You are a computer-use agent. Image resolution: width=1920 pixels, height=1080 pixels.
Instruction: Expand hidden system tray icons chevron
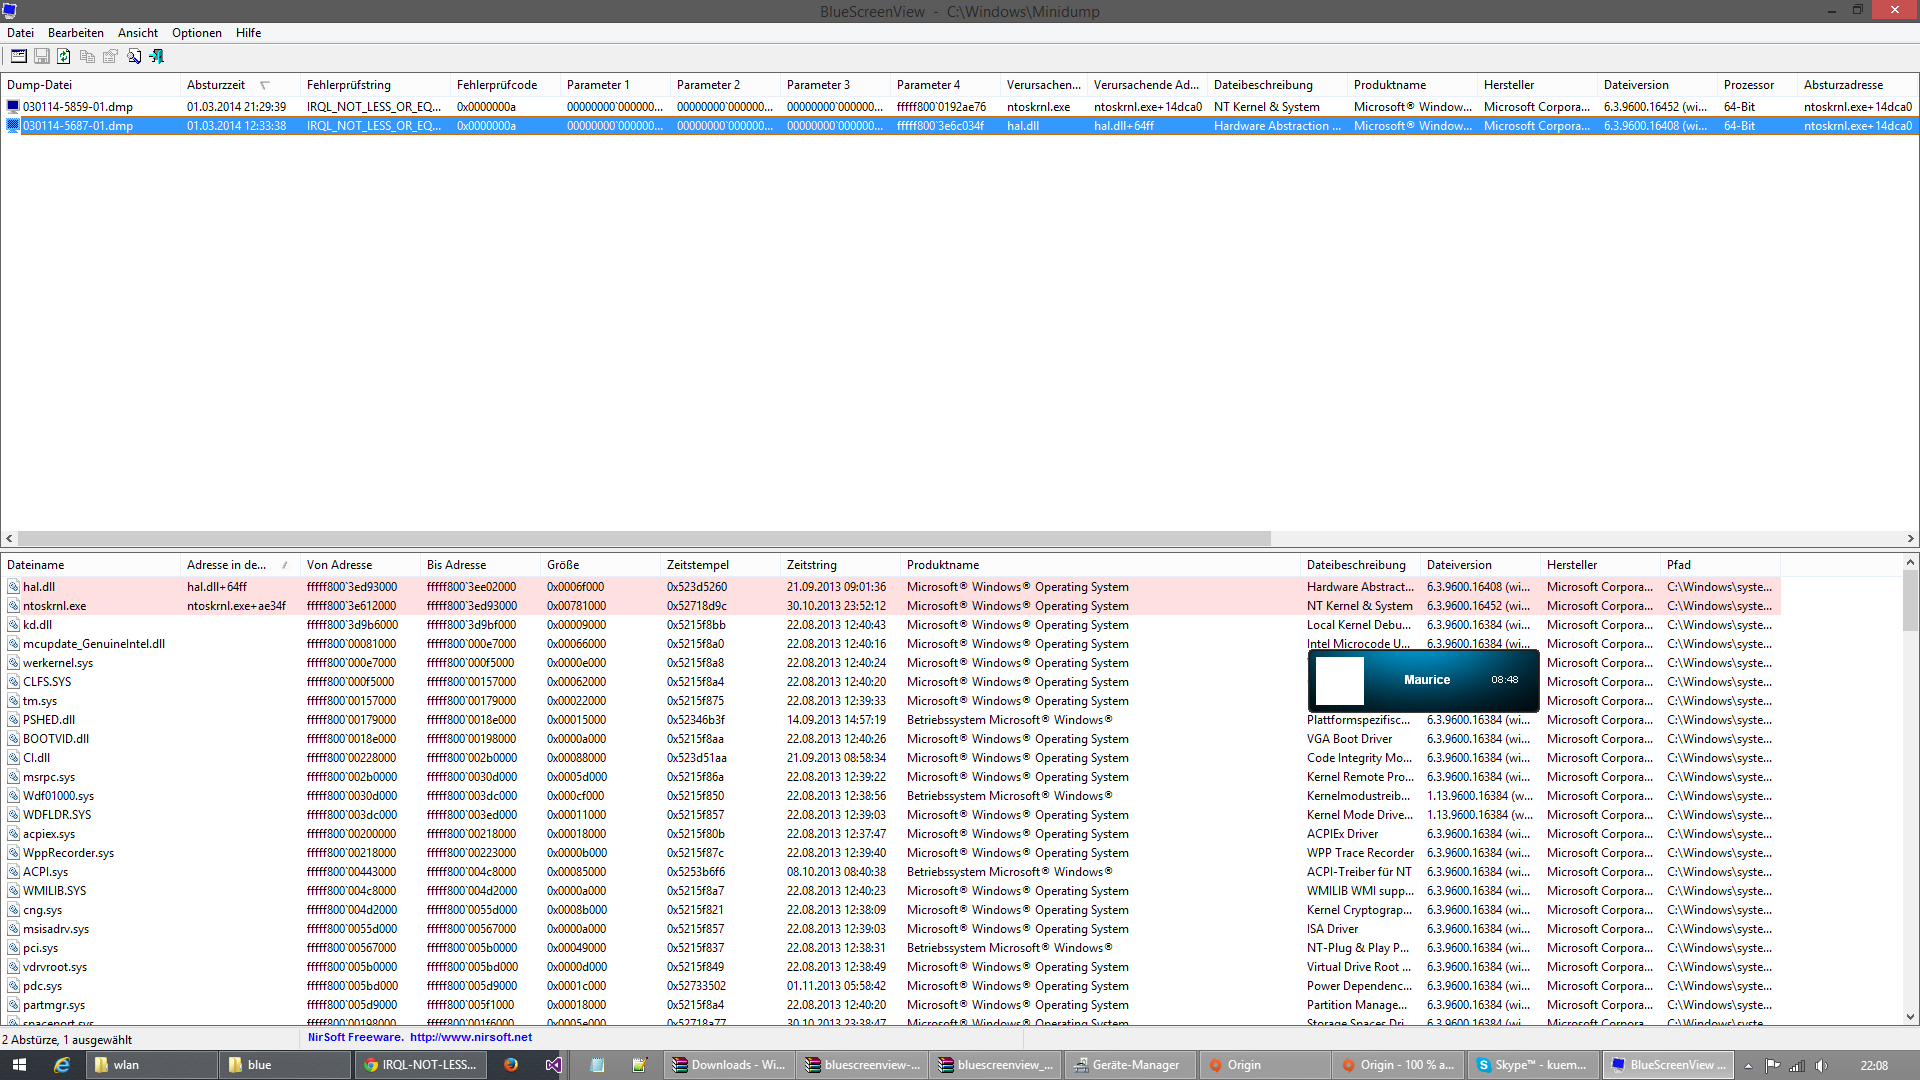pos(1748,1066)
